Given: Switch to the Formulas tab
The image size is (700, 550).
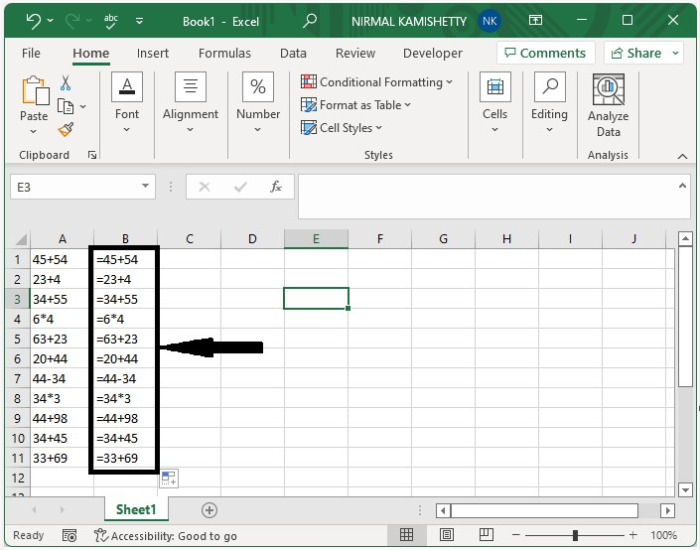Looking at the screenshot, I should pyautogui.click(x=225, y=53).
